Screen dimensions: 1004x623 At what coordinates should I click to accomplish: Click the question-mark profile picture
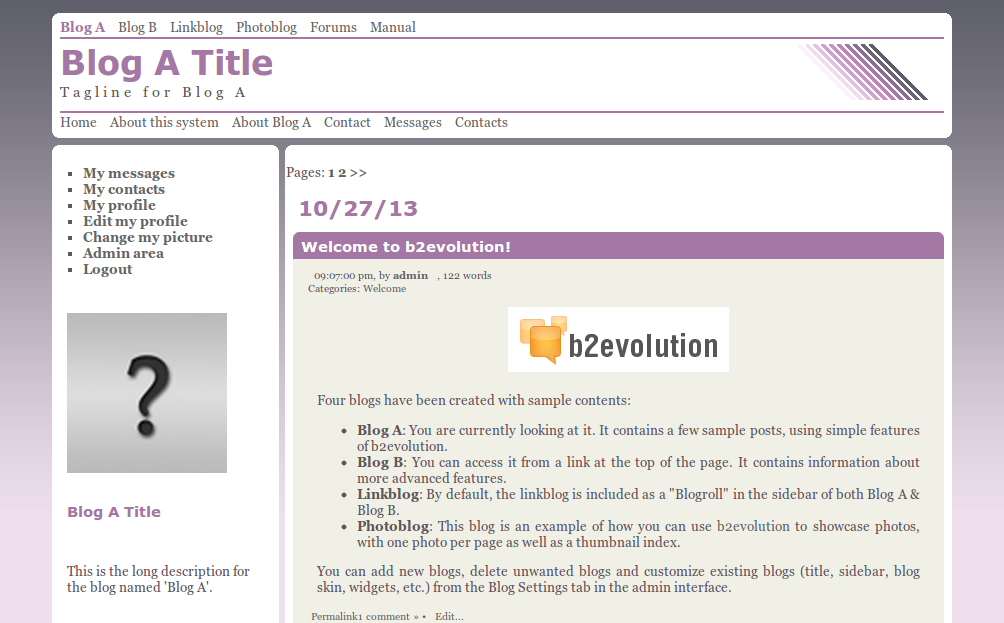point(147,393)
